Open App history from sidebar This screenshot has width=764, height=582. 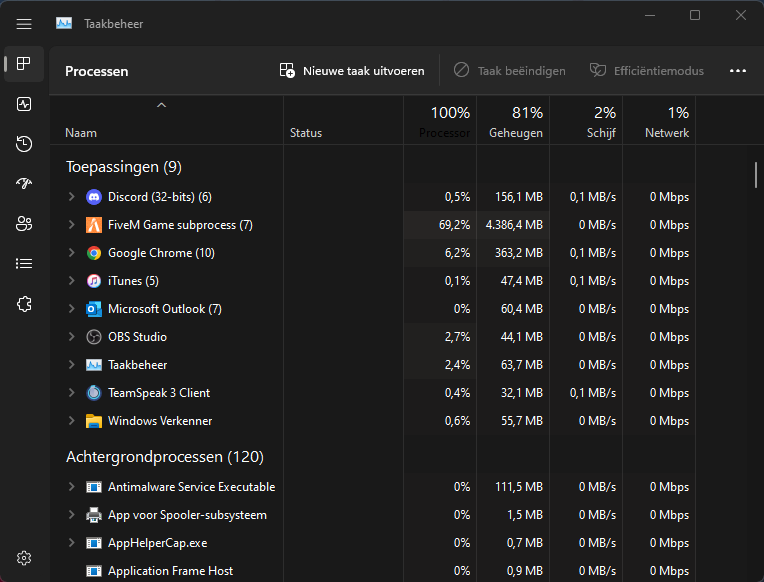(24, 144)
